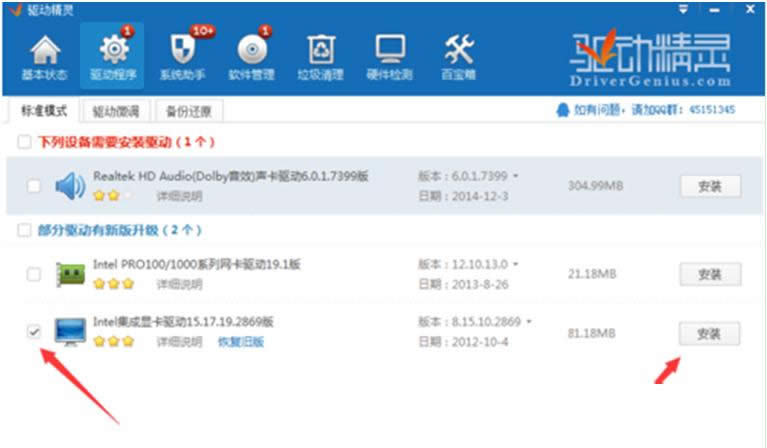
Task: Click the star rating of Intel PRO100/1000 driver
Action: 113,284
